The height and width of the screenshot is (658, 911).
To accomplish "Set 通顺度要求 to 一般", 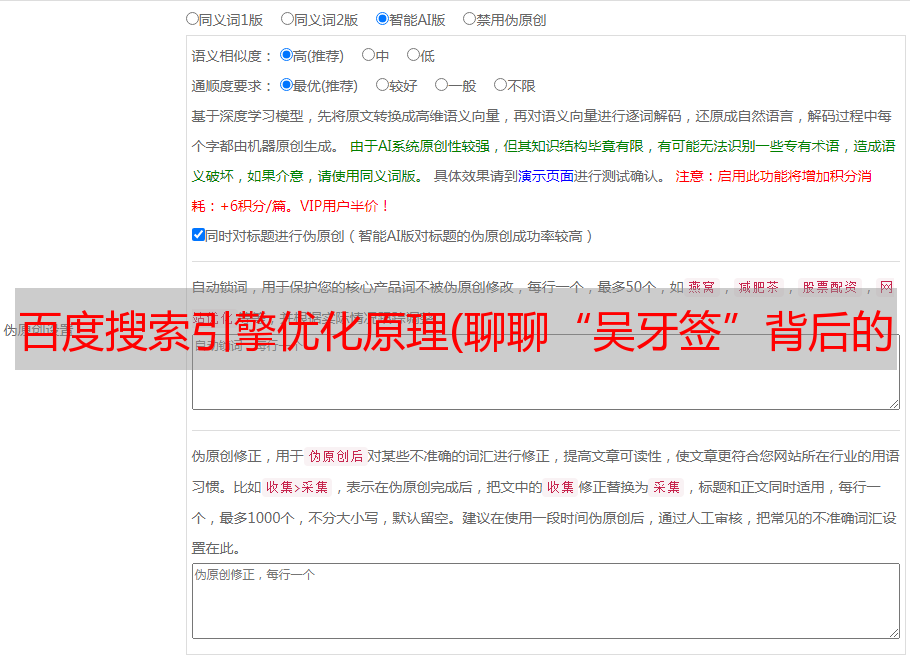I will tap(442, 85).
